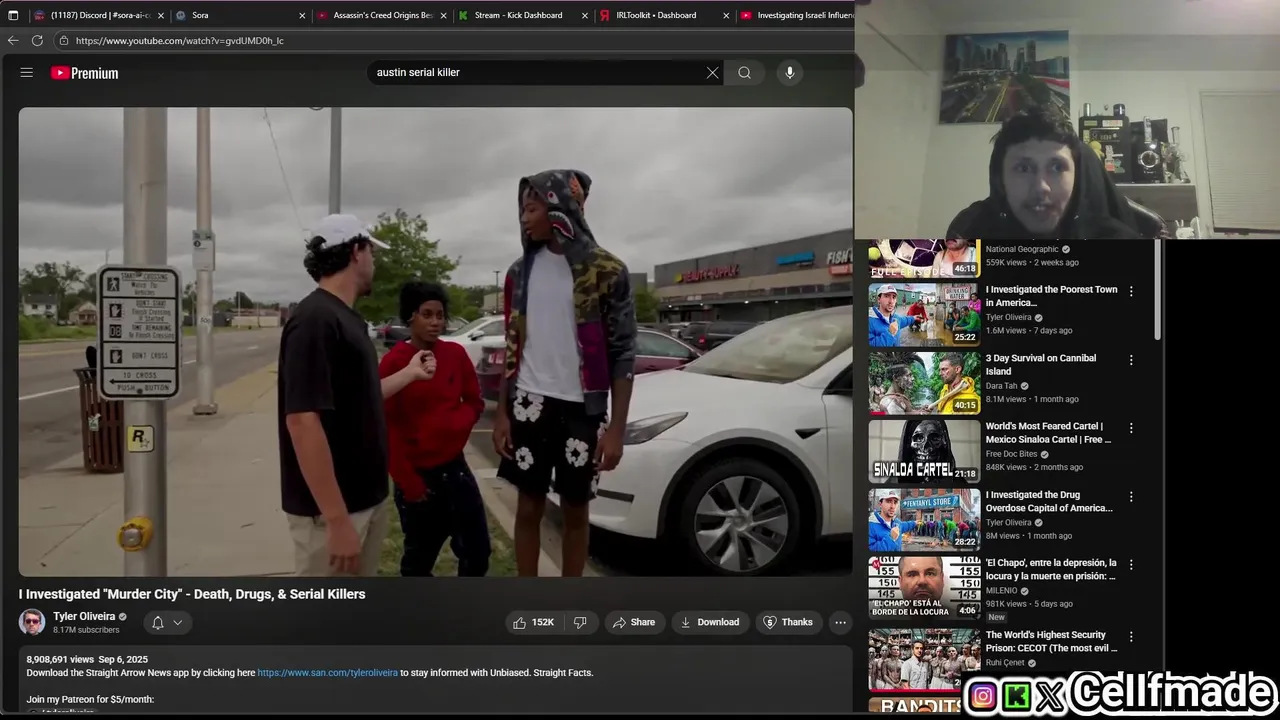The width and height of the screenshot is (1280, 720).
Task: Go back with the browser back arrow
Action: coord(13,41)
